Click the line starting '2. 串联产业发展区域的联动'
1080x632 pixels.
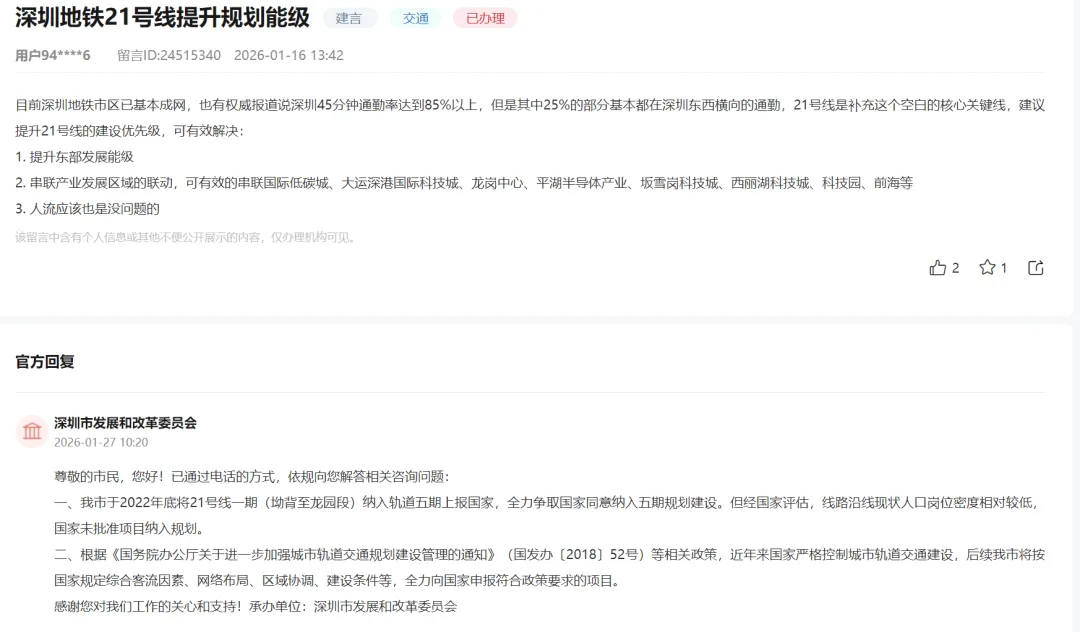click(x=464, y=183)
